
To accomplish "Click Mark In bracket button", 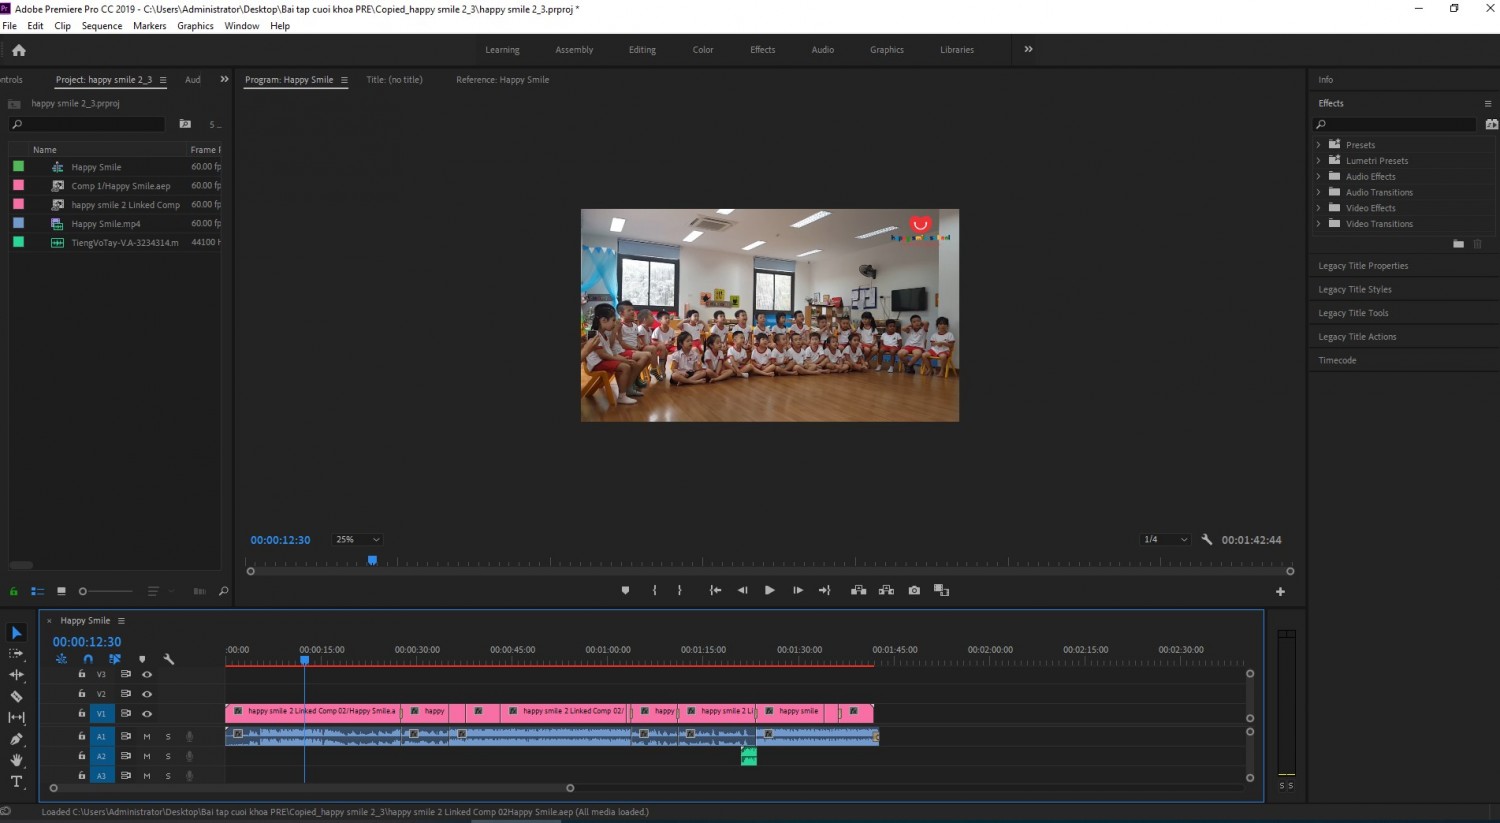I will coord(655,590).
